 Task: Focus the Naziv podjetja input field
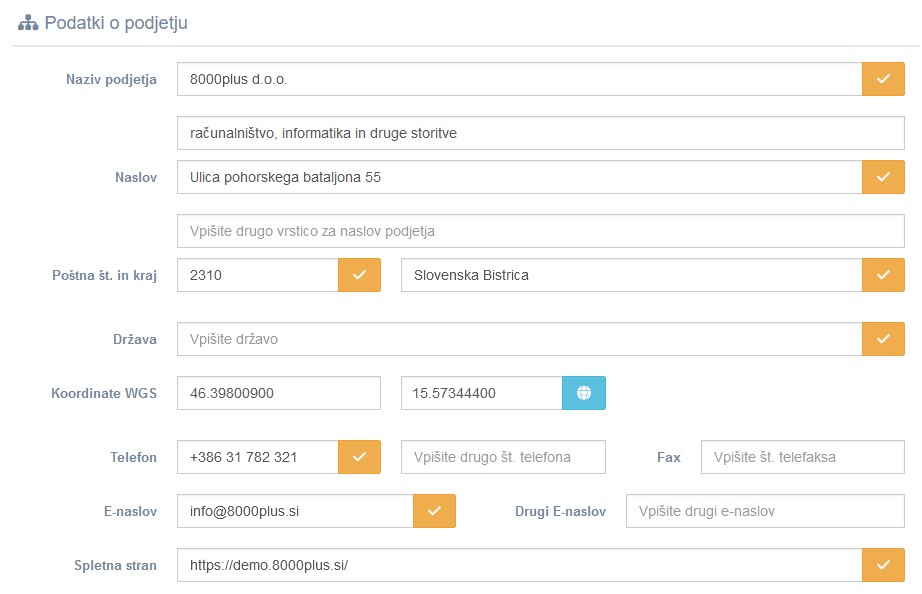coord(518,79)
